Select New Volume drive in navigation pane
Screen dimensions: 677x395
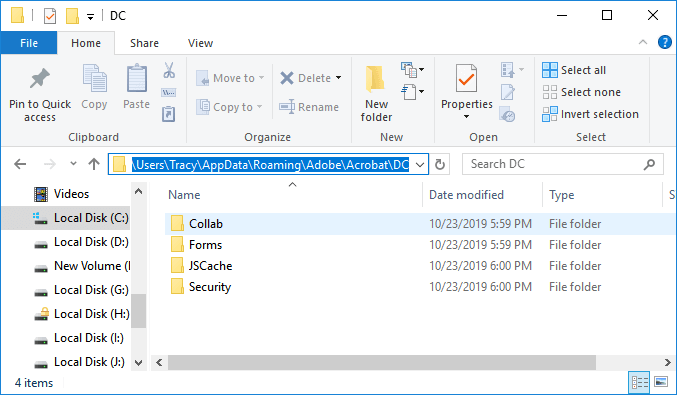pyautogui.click(x=66, y=266)
